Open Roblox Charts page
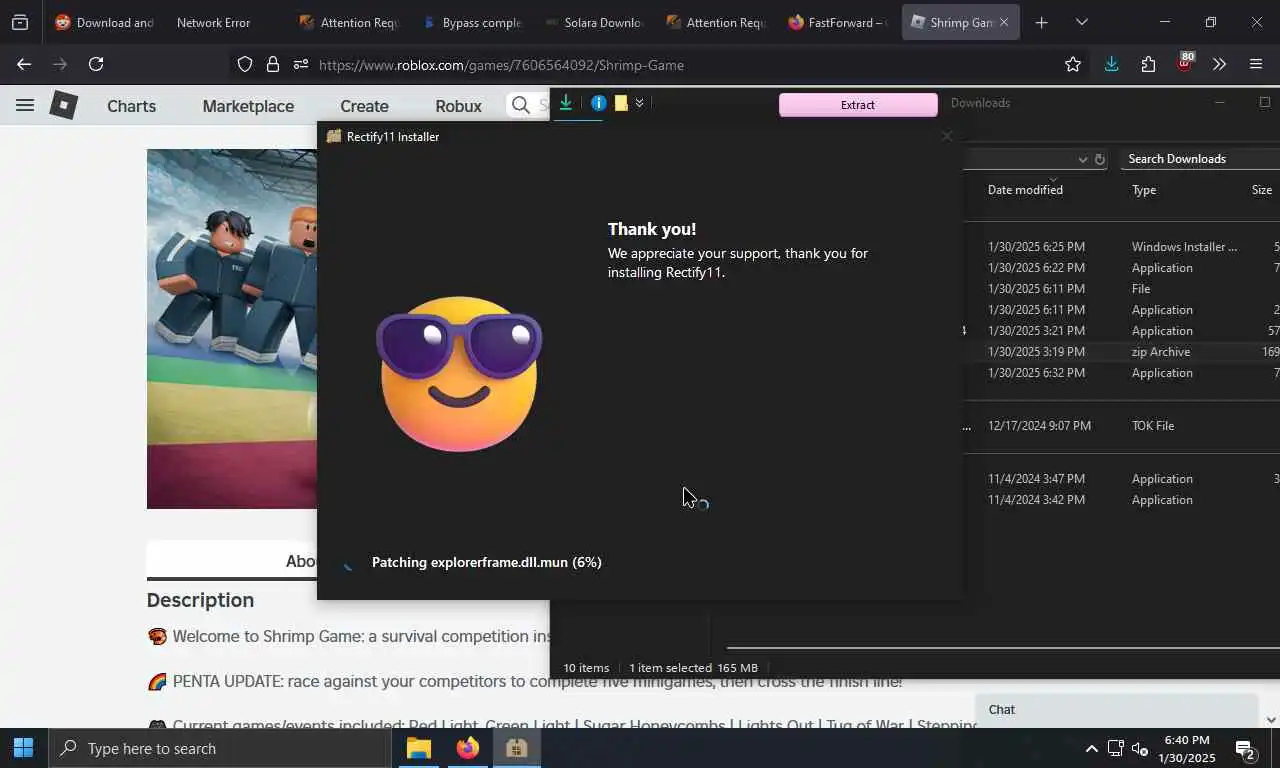 pyautogui.click(x=131, y=106)
